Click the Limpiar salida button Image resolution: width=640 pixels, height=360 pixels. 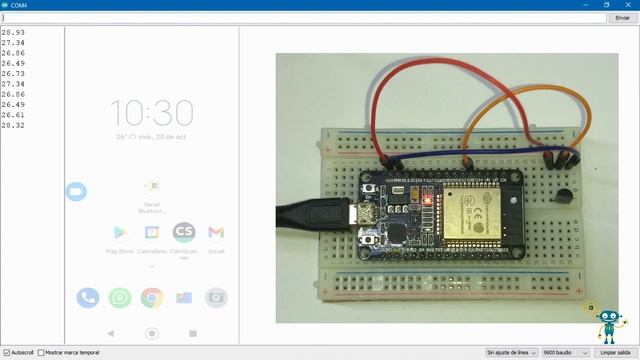[615, 352]
